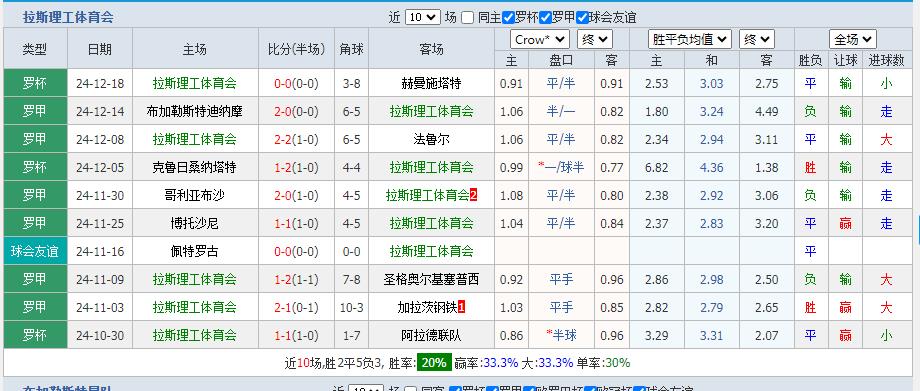
Task: Click the *一/球半 handicap cell
Action: click(561, 167)
